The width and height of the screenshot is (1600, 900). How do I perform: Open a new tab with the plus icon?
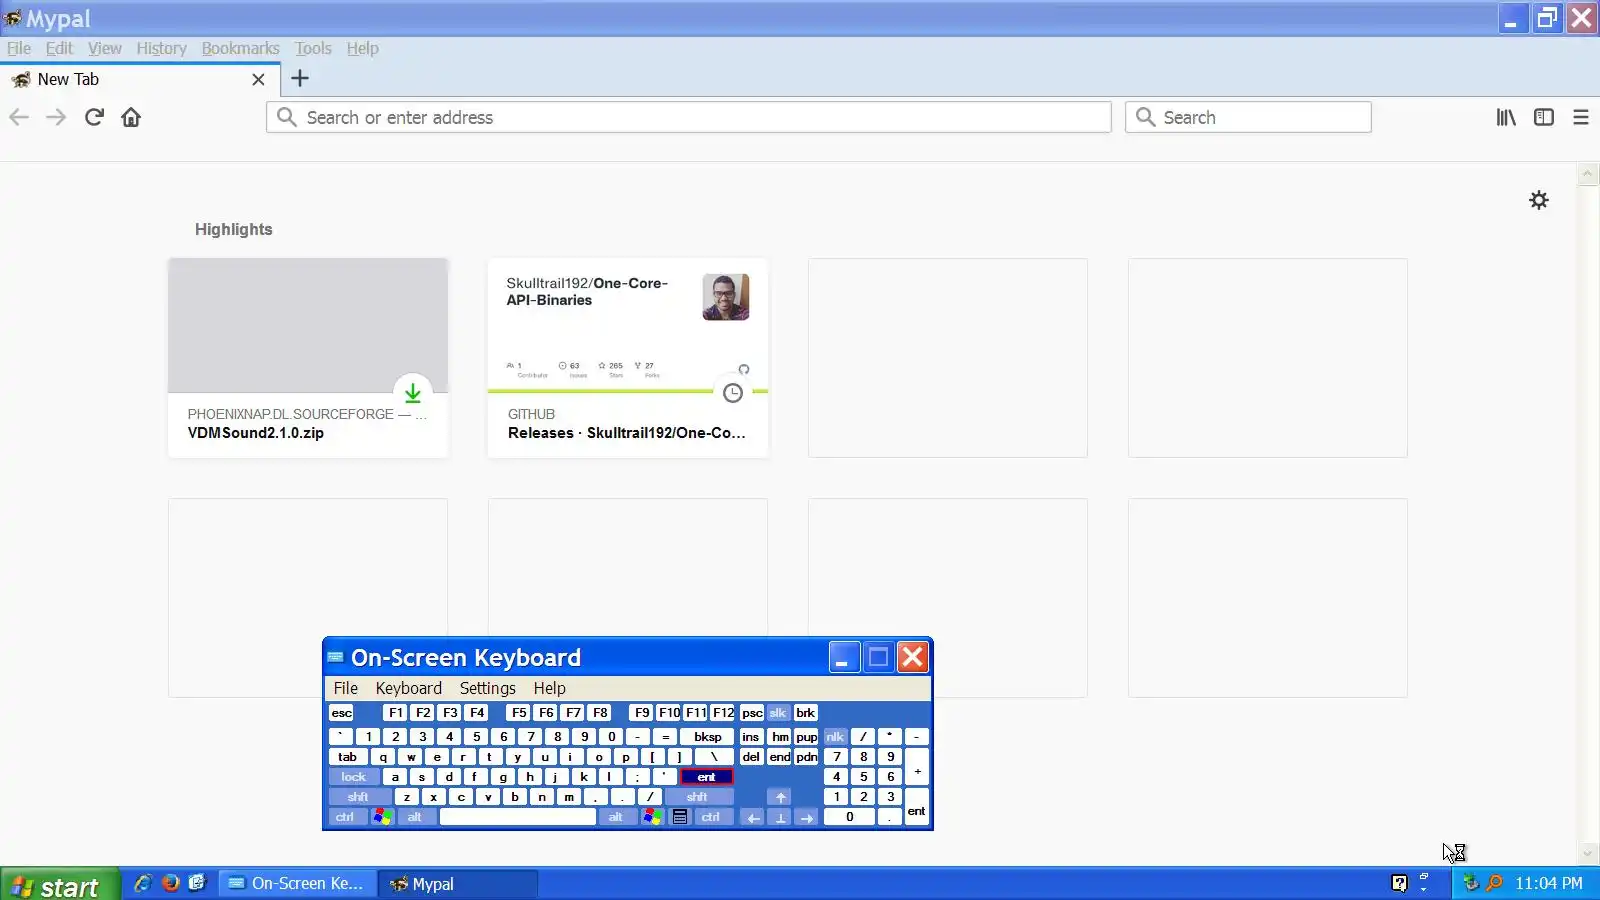coord(300,79)
